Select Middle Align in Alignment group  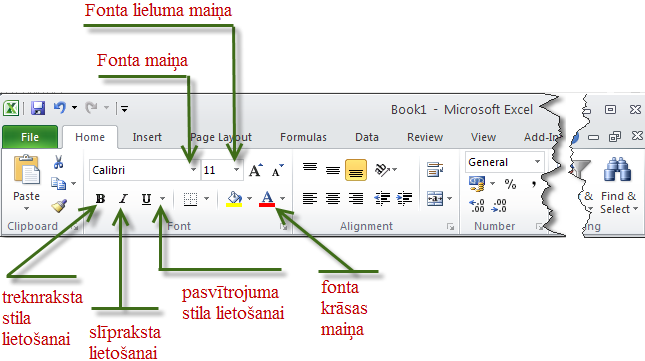(x=333, y=170)
